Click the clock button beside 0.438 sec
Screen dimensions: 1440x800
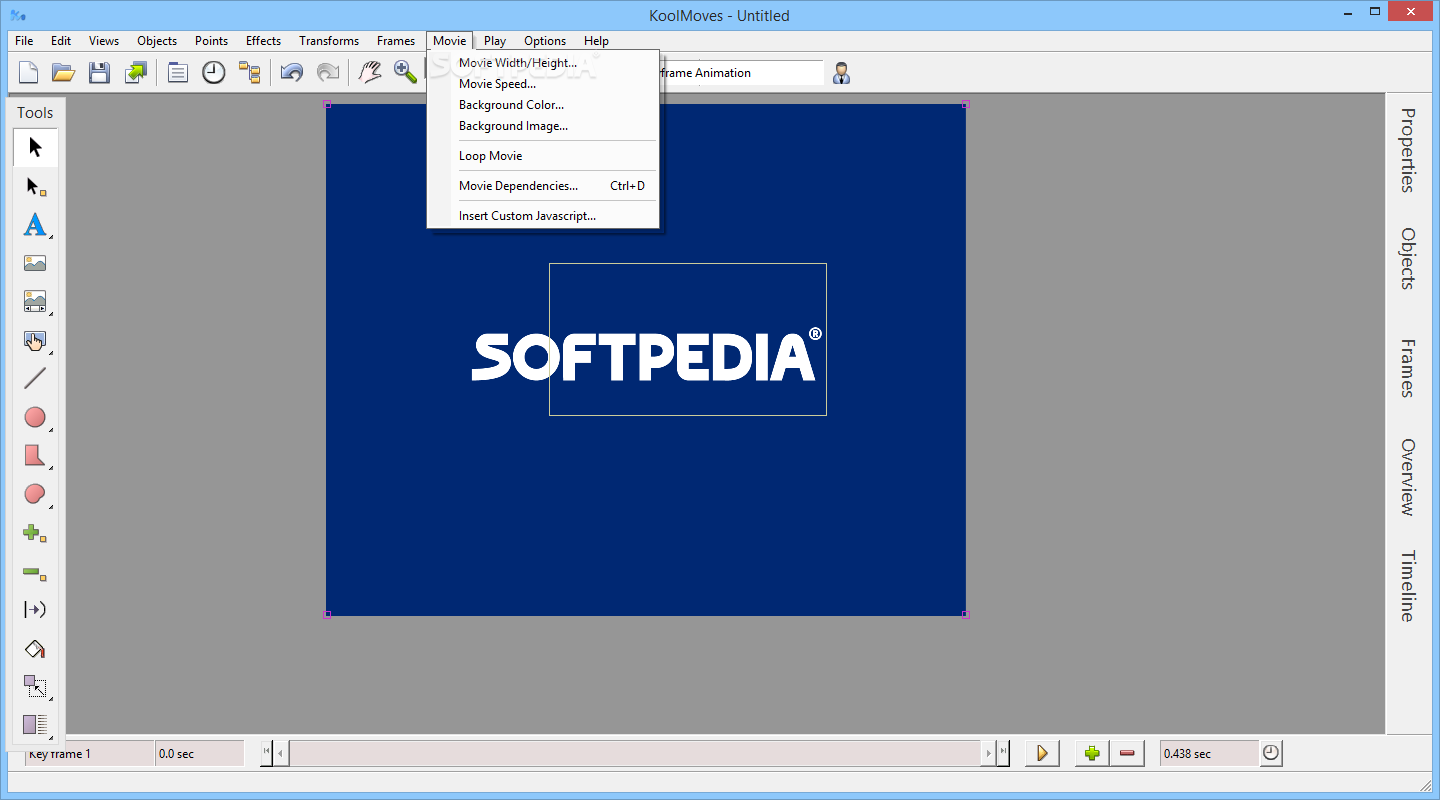pos(1271,753)
